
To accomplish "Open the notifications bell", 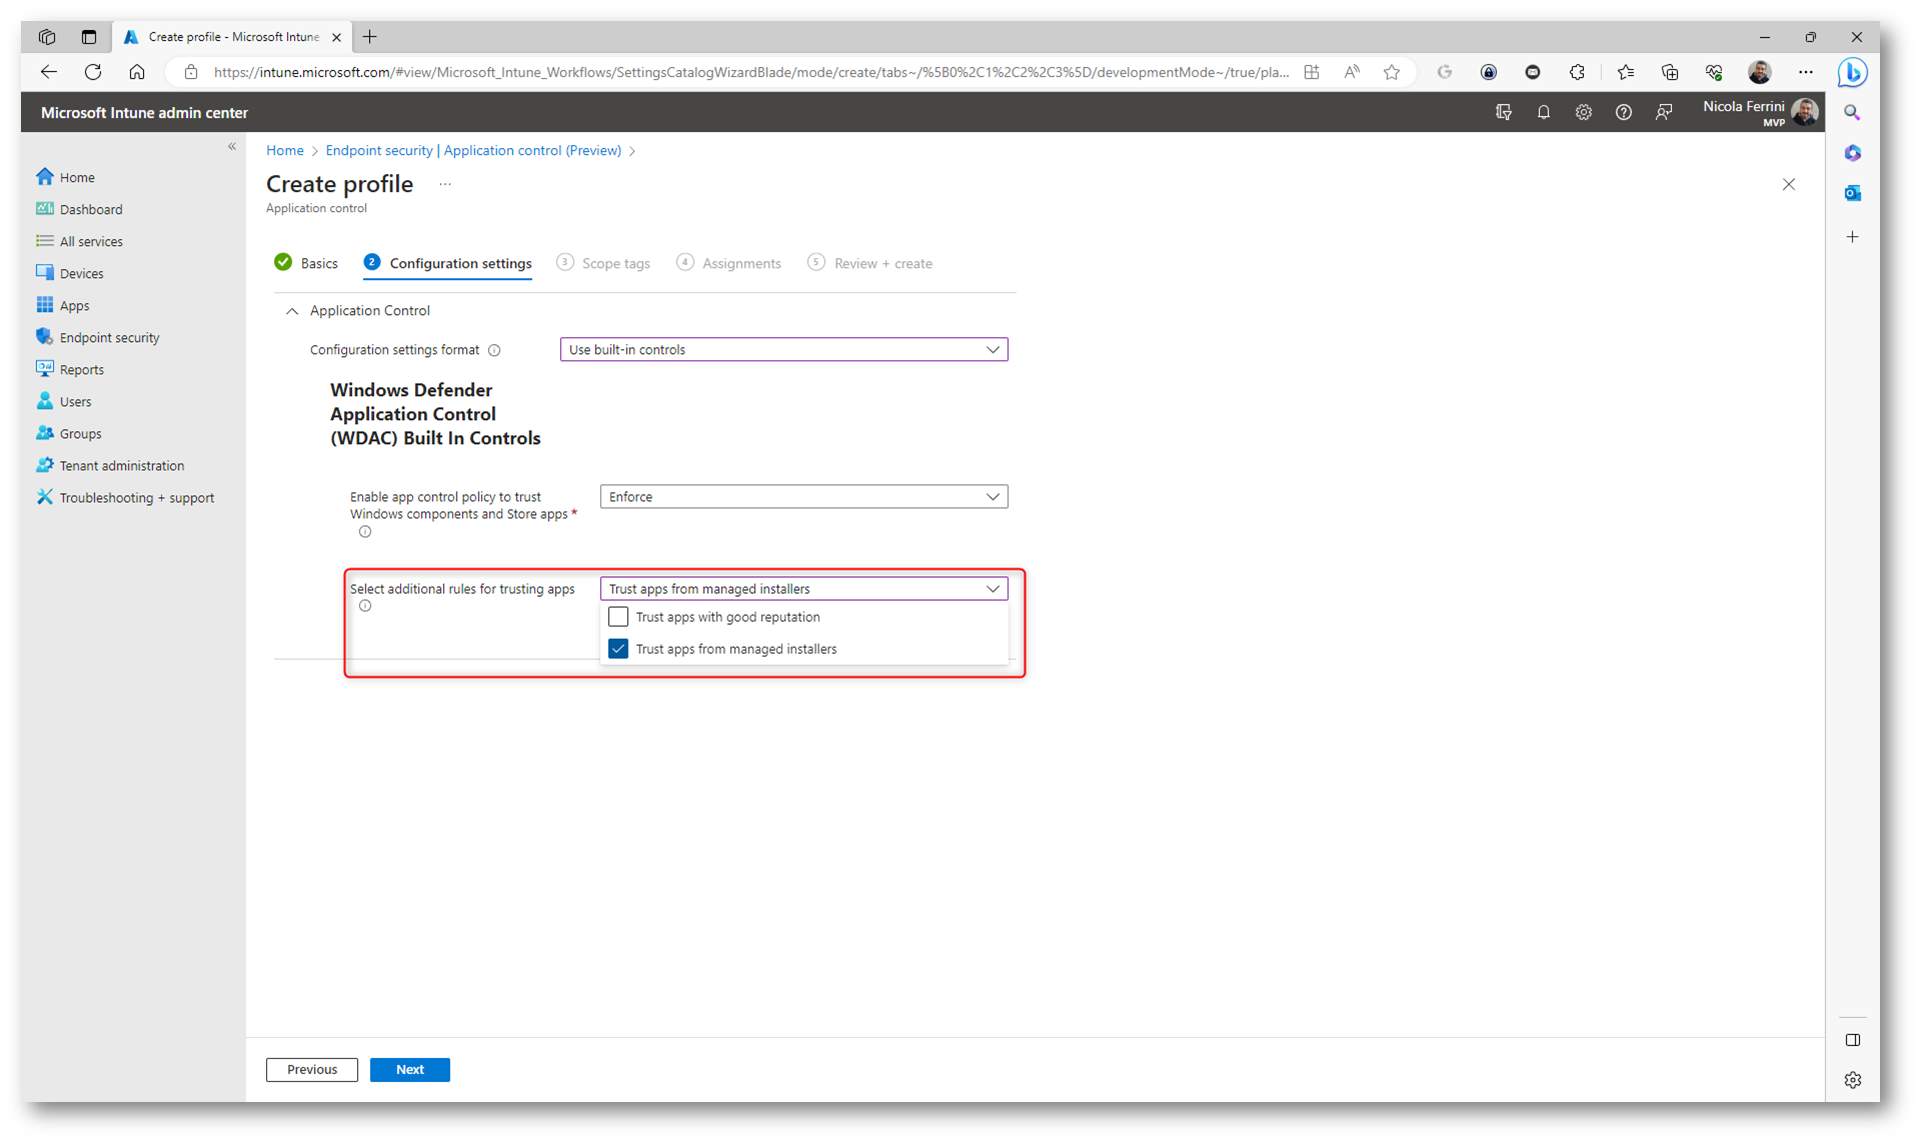I will [x=1543, y=112].
